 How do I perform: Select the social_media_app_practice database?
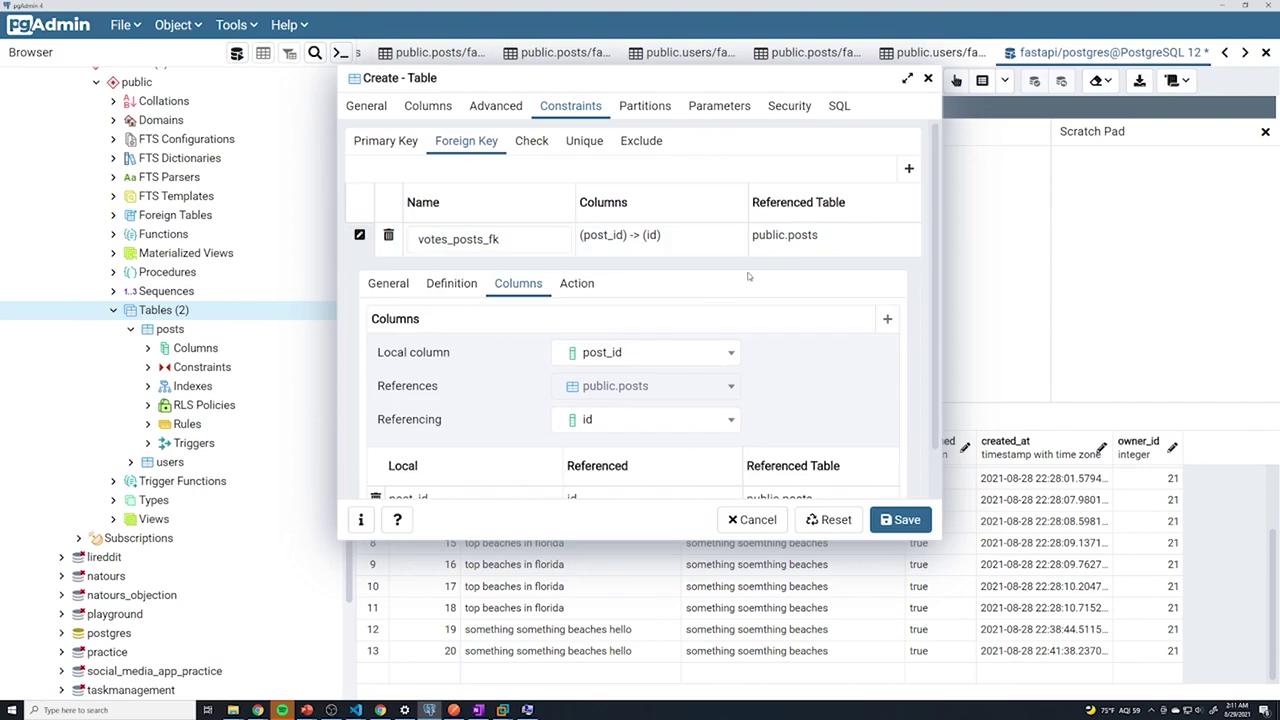[154, 672]
